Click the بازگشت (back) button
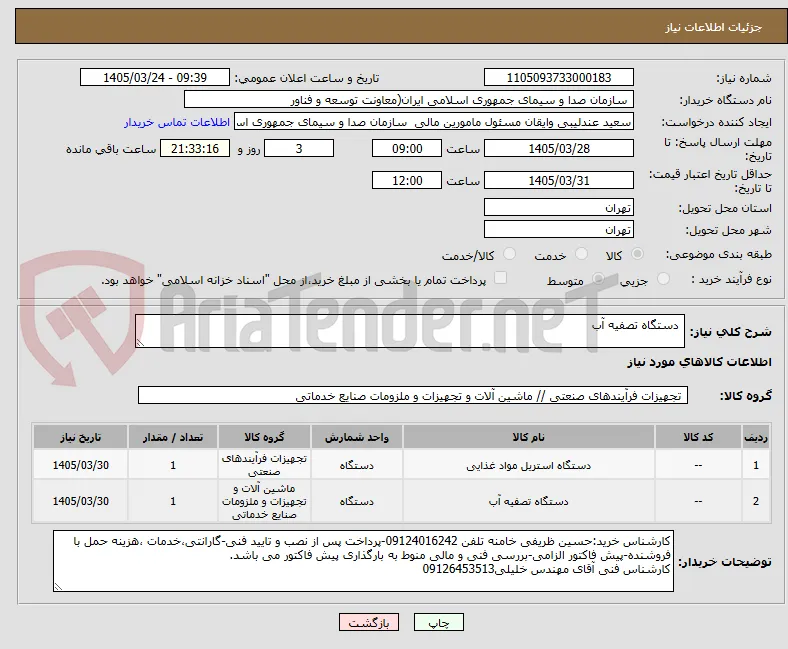Screen dimensions: 788x649 (369, 622)
